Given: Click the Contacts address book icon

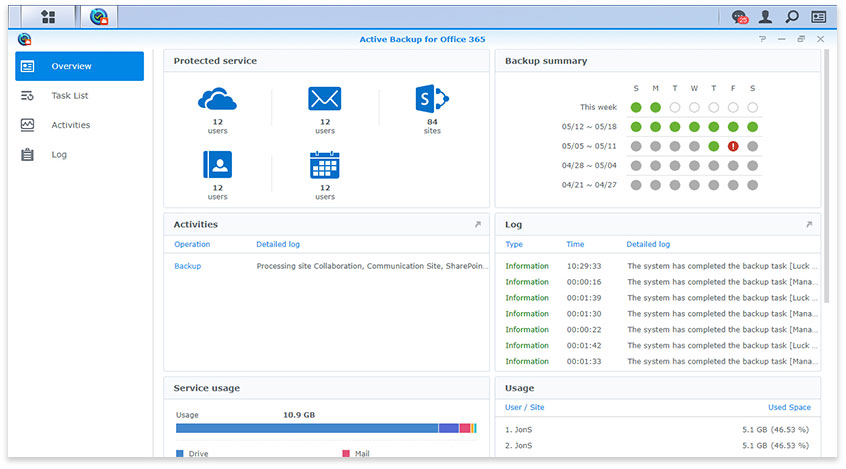Looking at the screenshot, I should [217, 165].
